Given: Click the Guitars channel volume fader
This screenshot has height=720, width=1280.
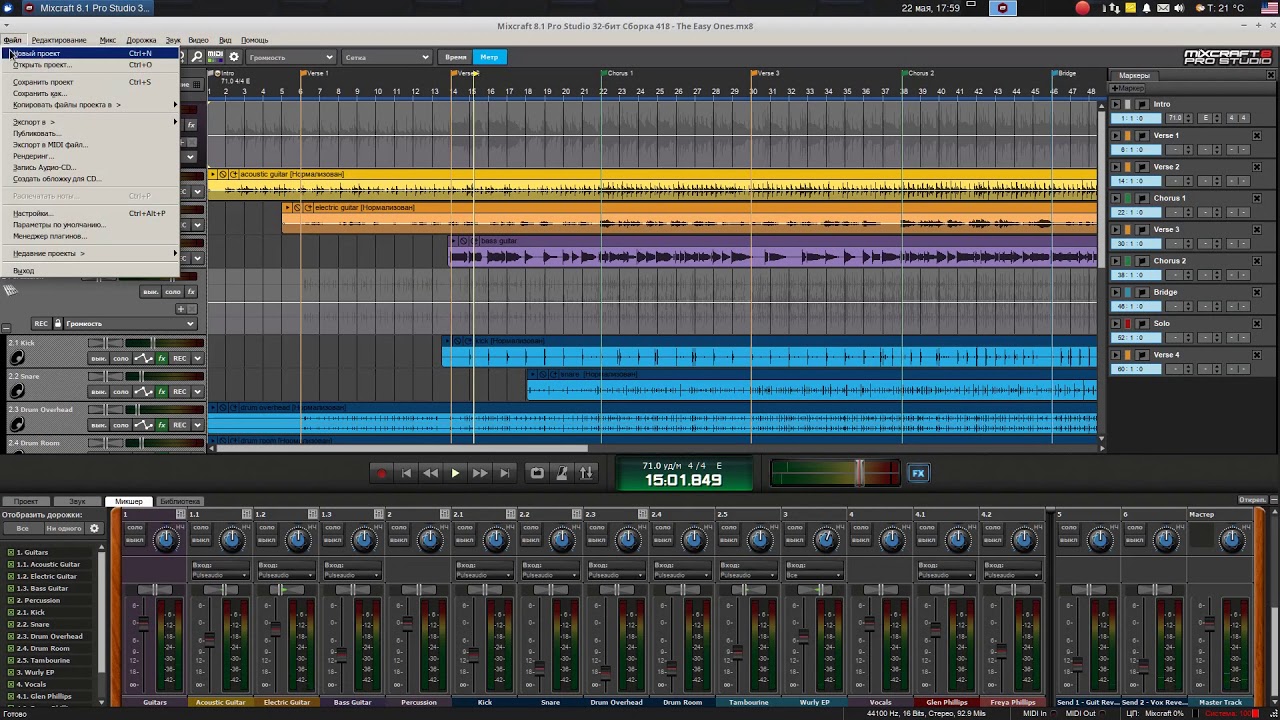Looking at the screenshot, I should point(143,623).
